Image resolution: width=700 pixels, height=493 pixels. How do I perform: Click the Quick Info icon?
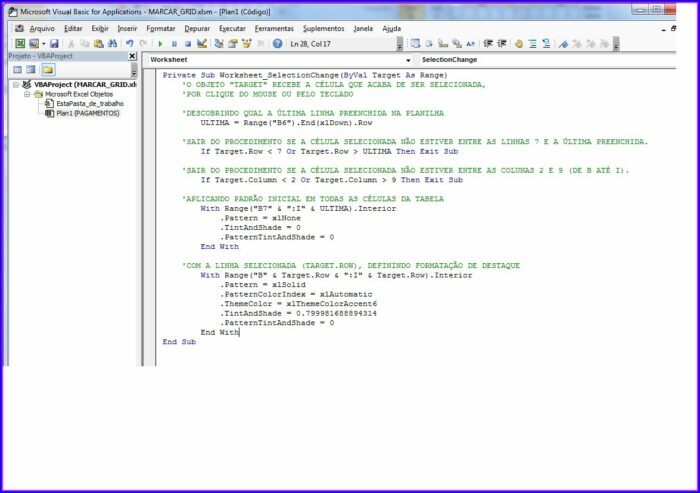[x=443, y=43]
